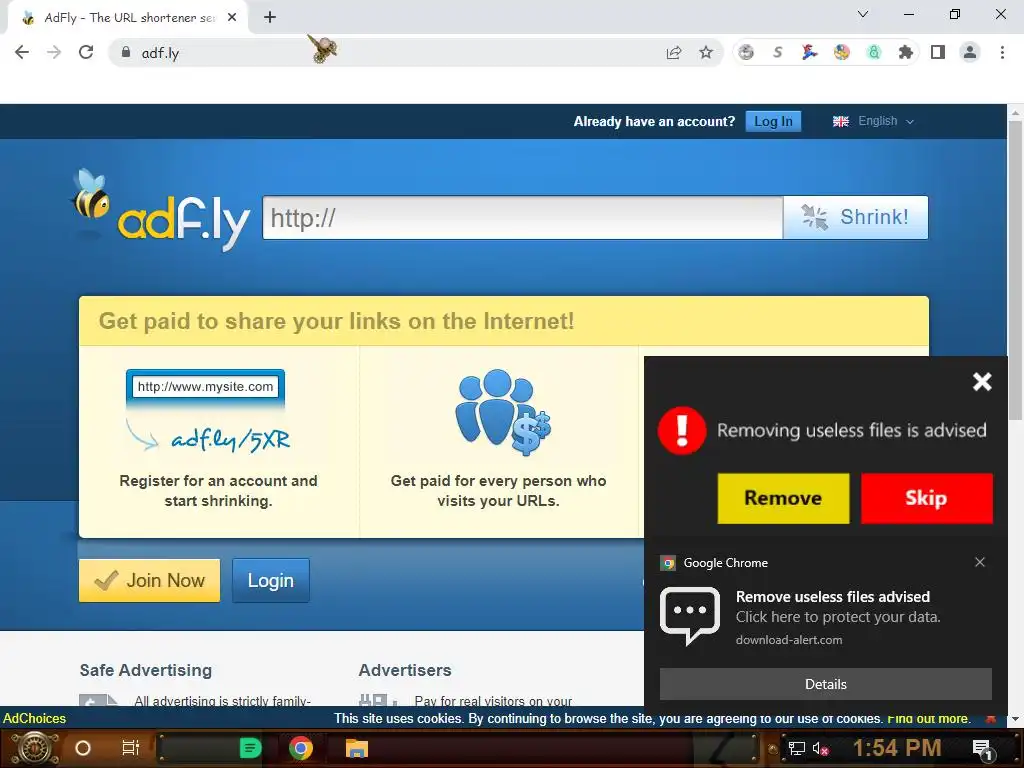Click the page vertical scrollbar thumb
The height and width of the screenshot is (768, 1024).
click(x=1015, y=270)
